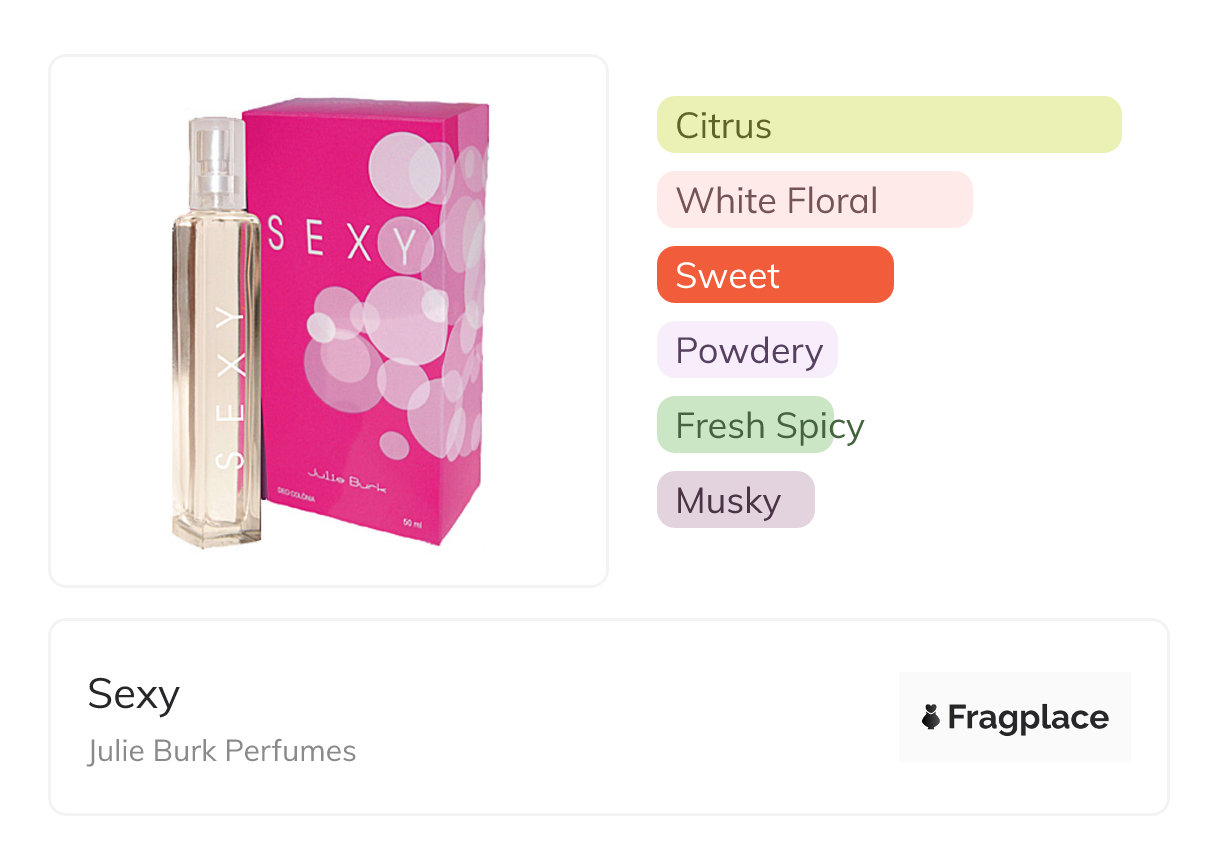Viewport: 1218px width, 864px height.
Task: Click the SEXY lettering on the pink box
Action: coord(342,243)
